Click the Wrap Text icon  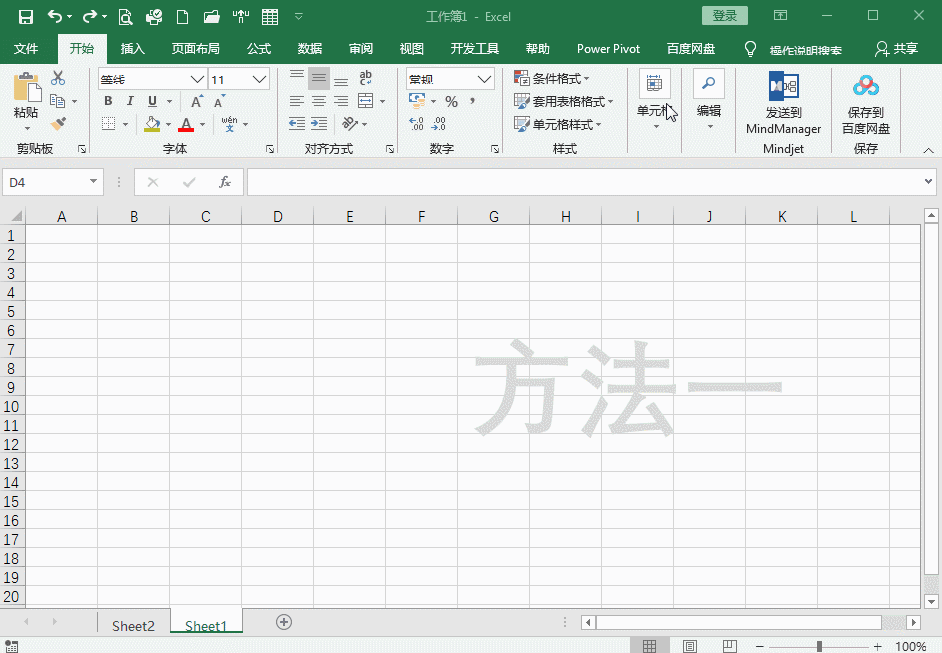pyautogui.click(x=366, y=78)
